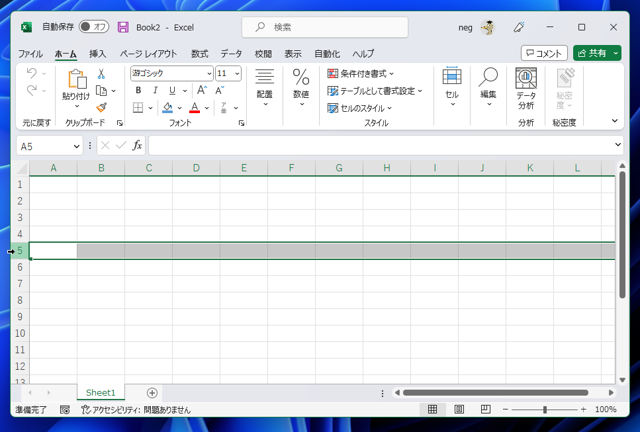Switch to the 数式 tab
640x432 pixels.
click(x=200, y=53)
